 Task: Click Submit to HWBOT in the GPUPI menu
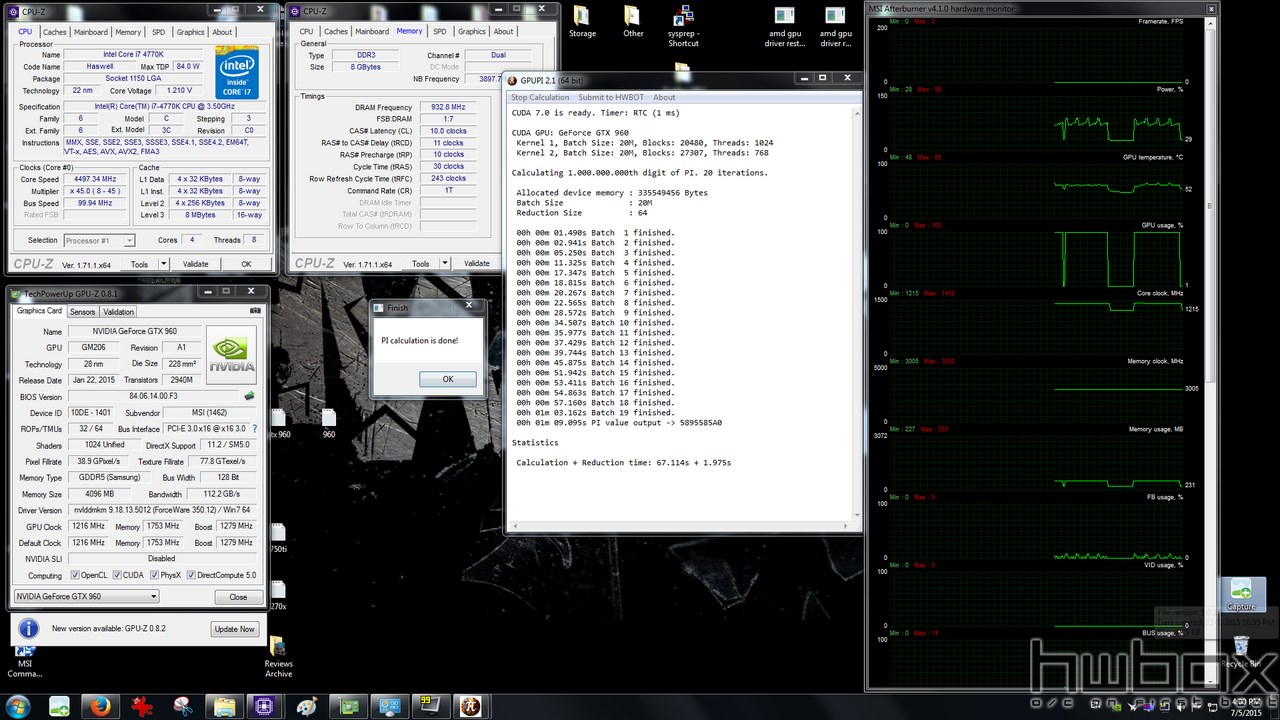[x=611, y=97]
